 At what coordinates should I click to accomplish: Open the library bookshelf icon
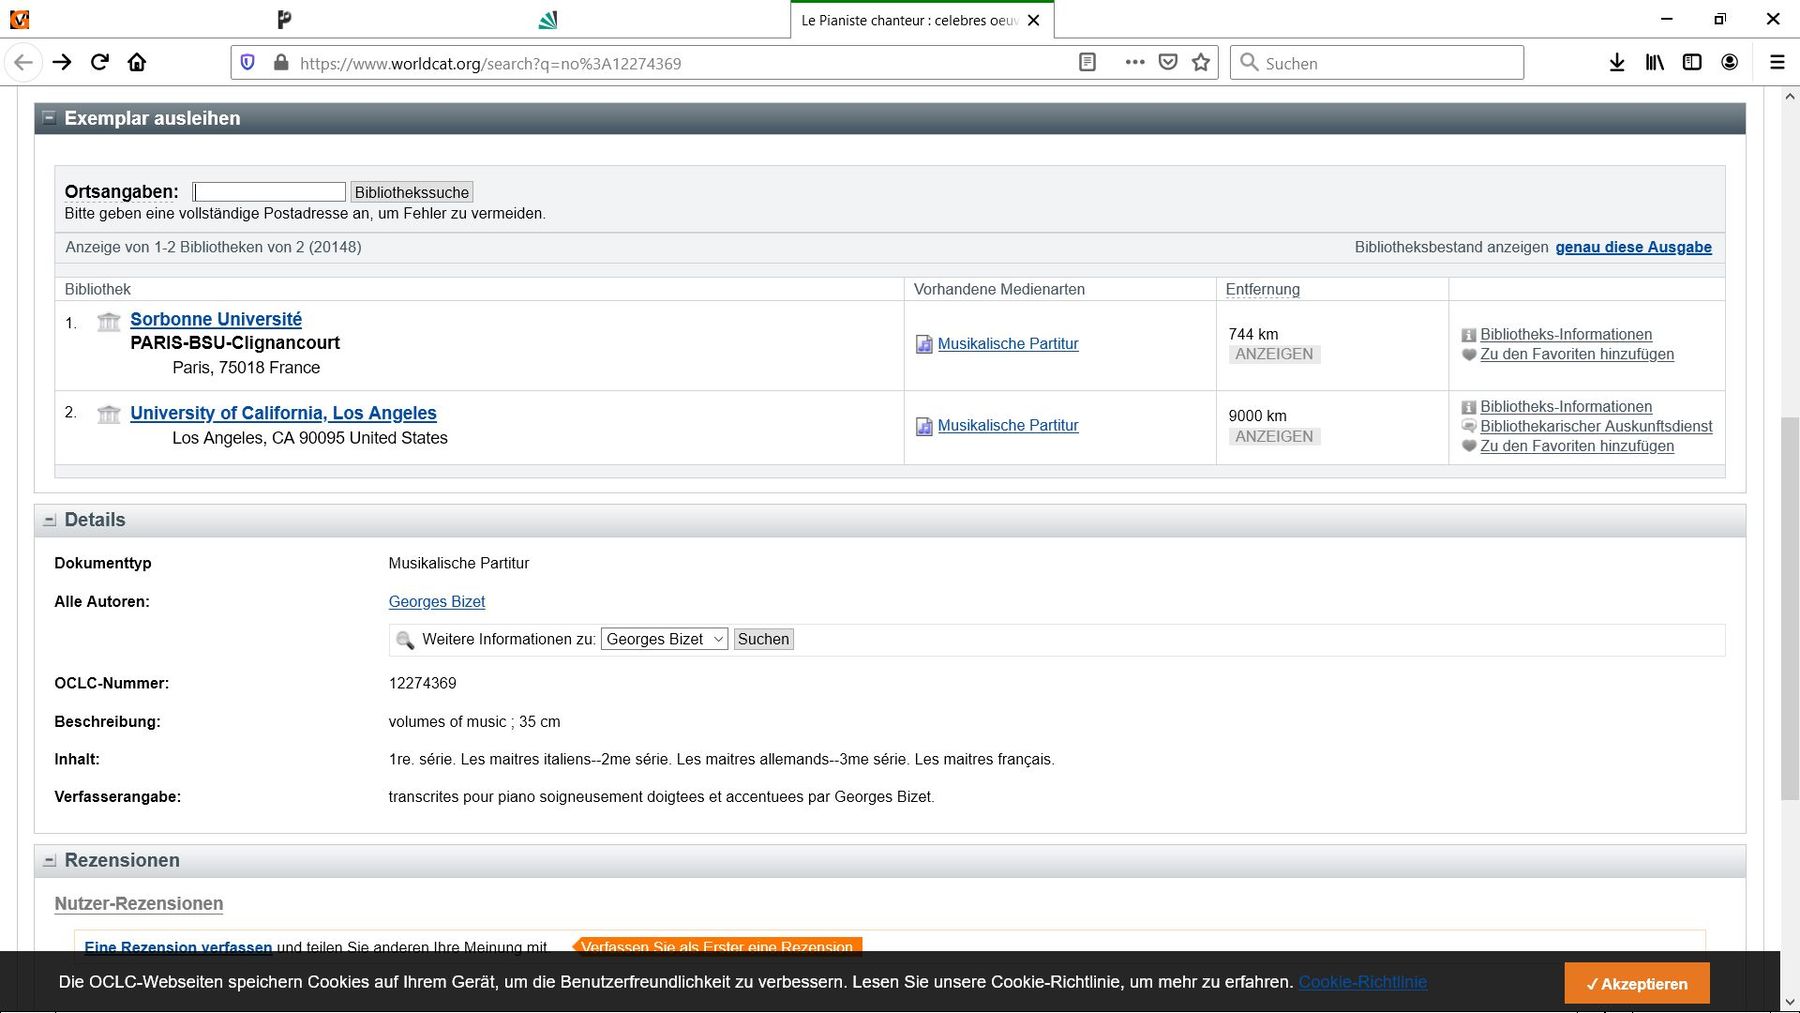(1655, 62)
